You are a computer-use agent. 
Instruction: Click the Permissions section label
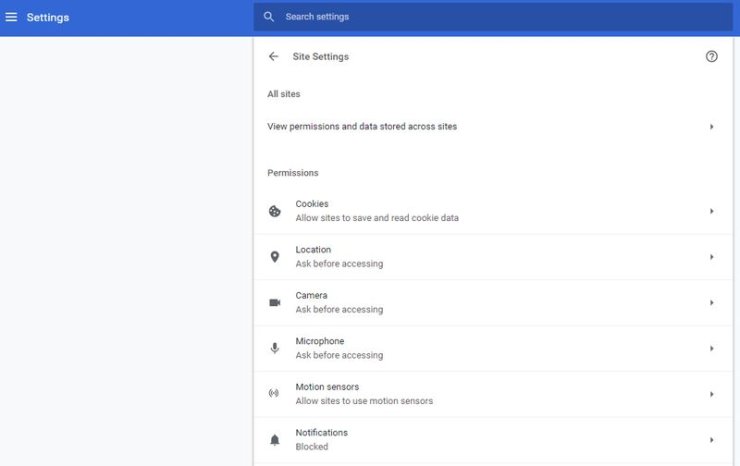tap(293, 173)
